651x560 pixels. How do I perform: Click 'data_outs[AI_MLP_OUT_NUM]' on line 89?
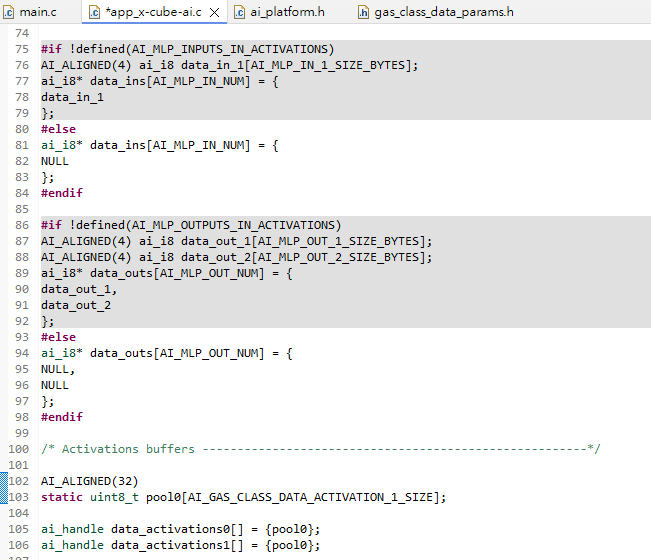(x=177, y=273)
